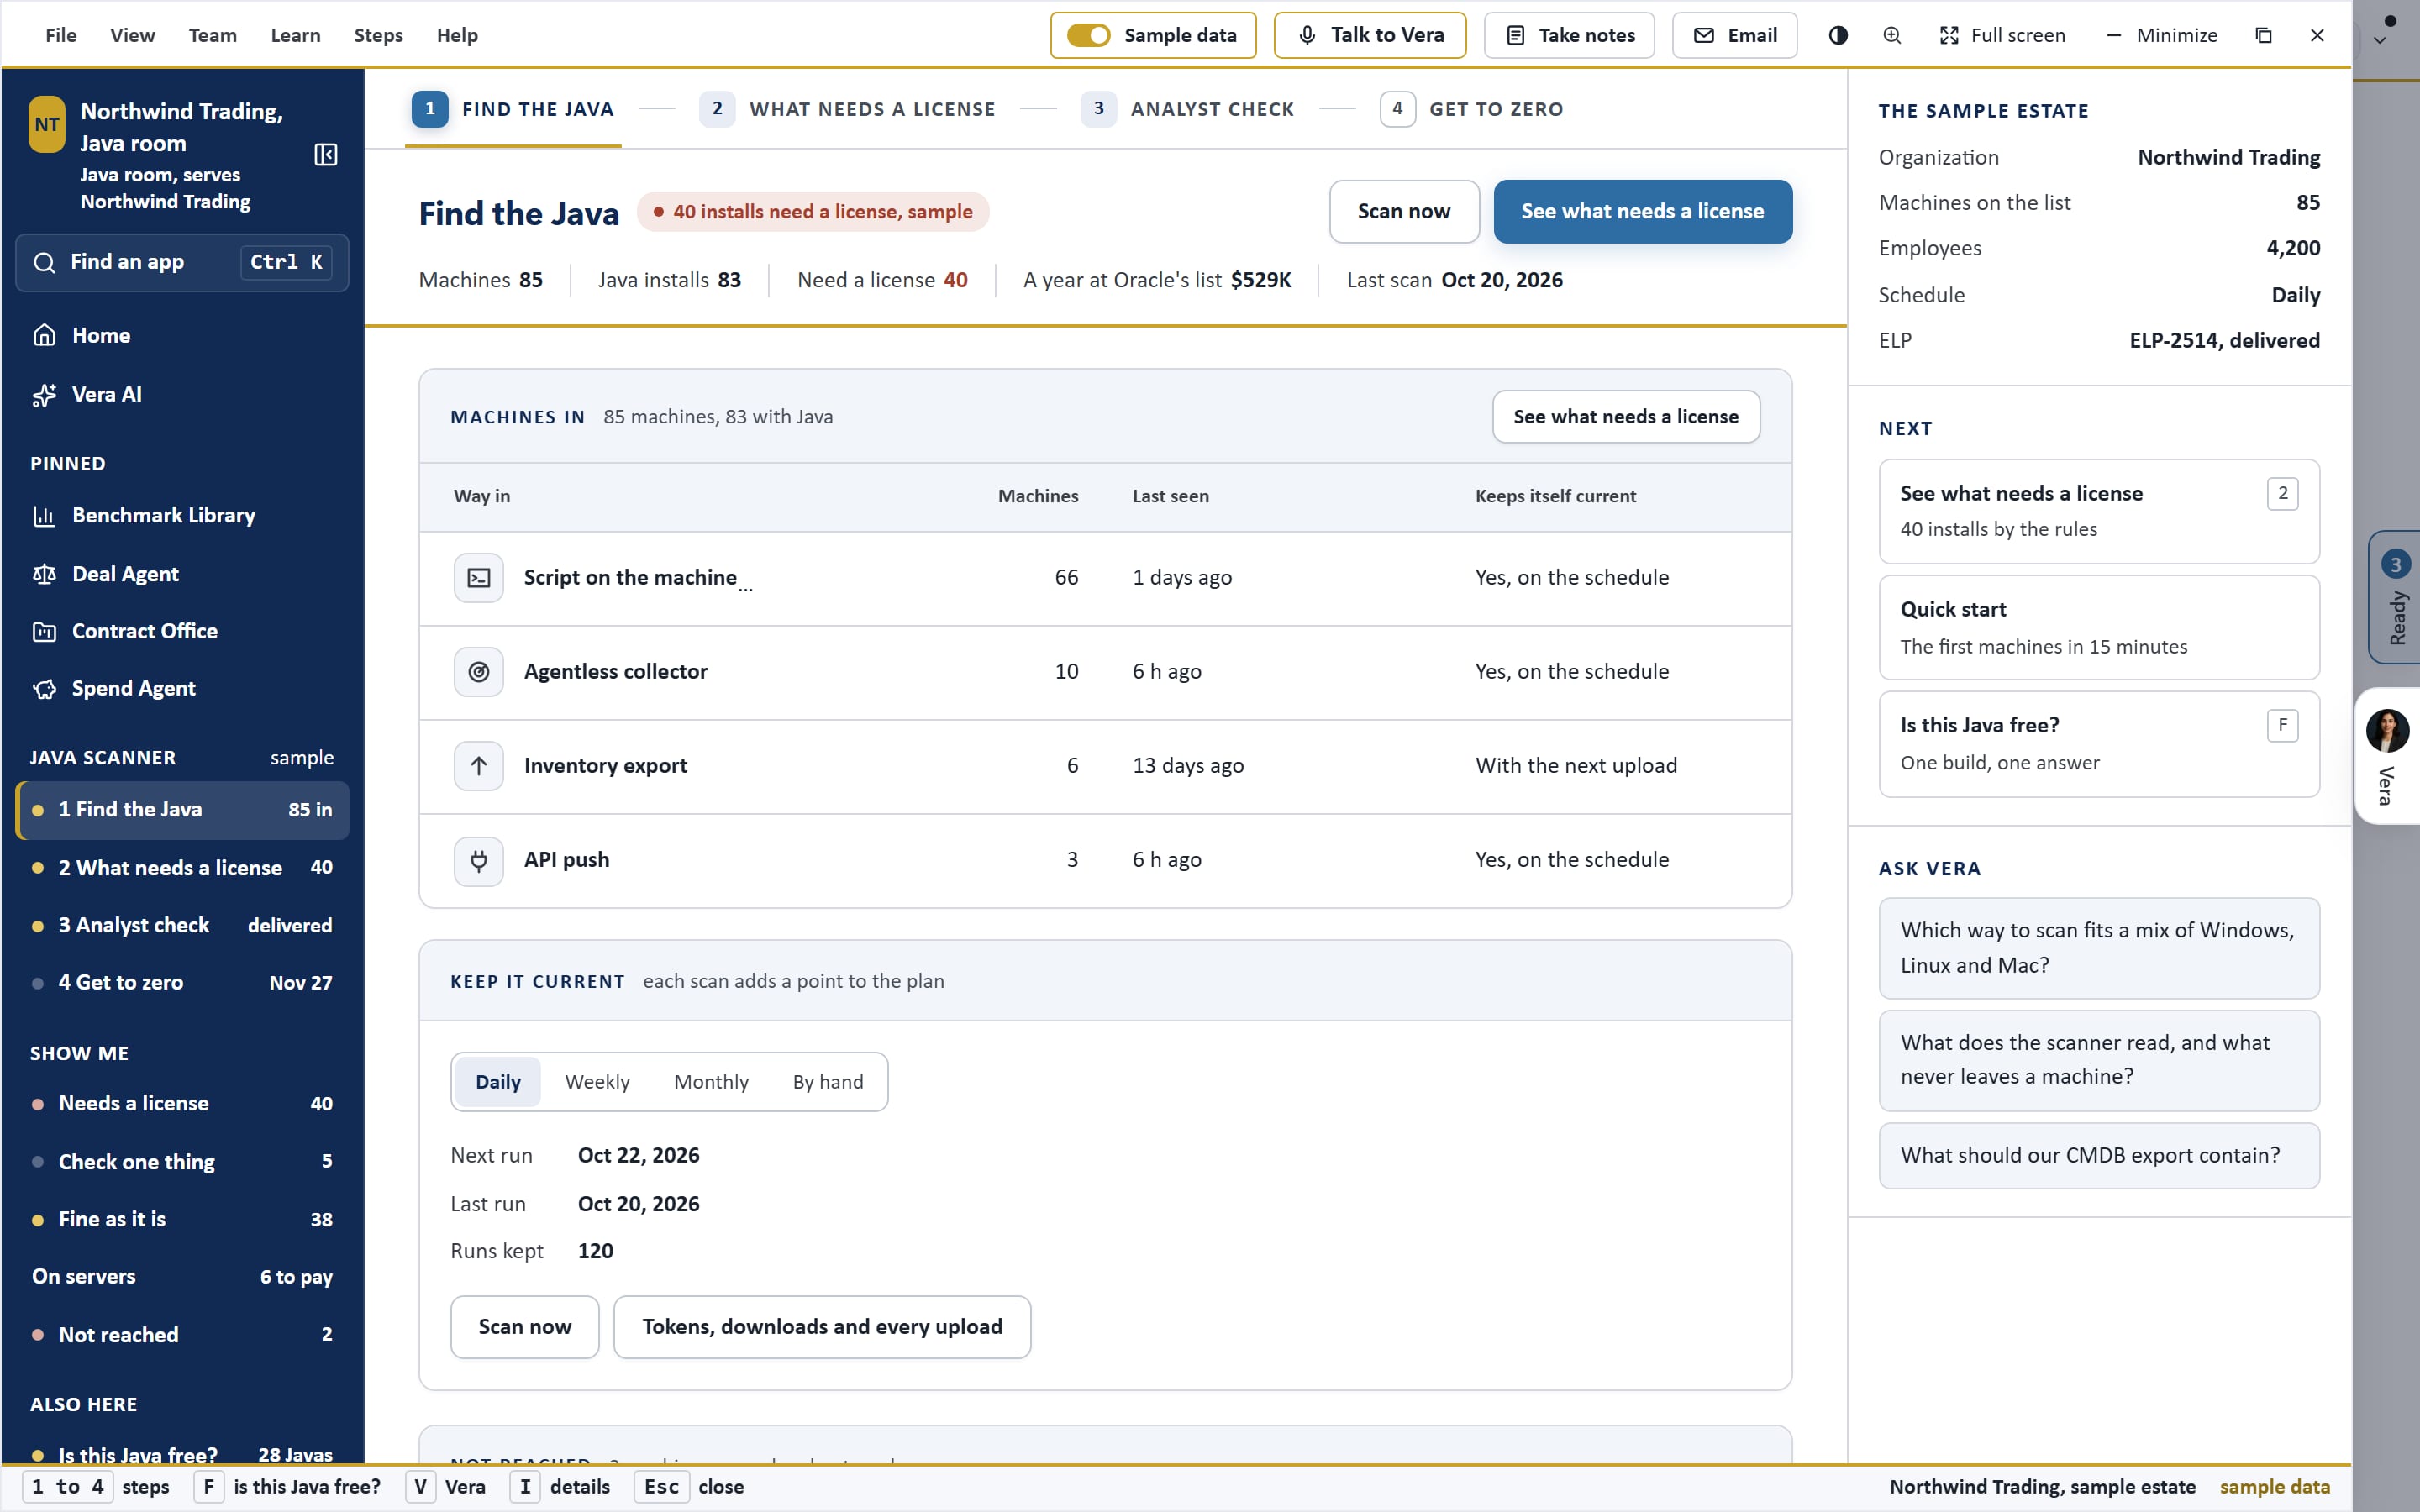Open the Steps menu
Viewport: 2420px width, 1512px height.
click(x=378, y=35)
